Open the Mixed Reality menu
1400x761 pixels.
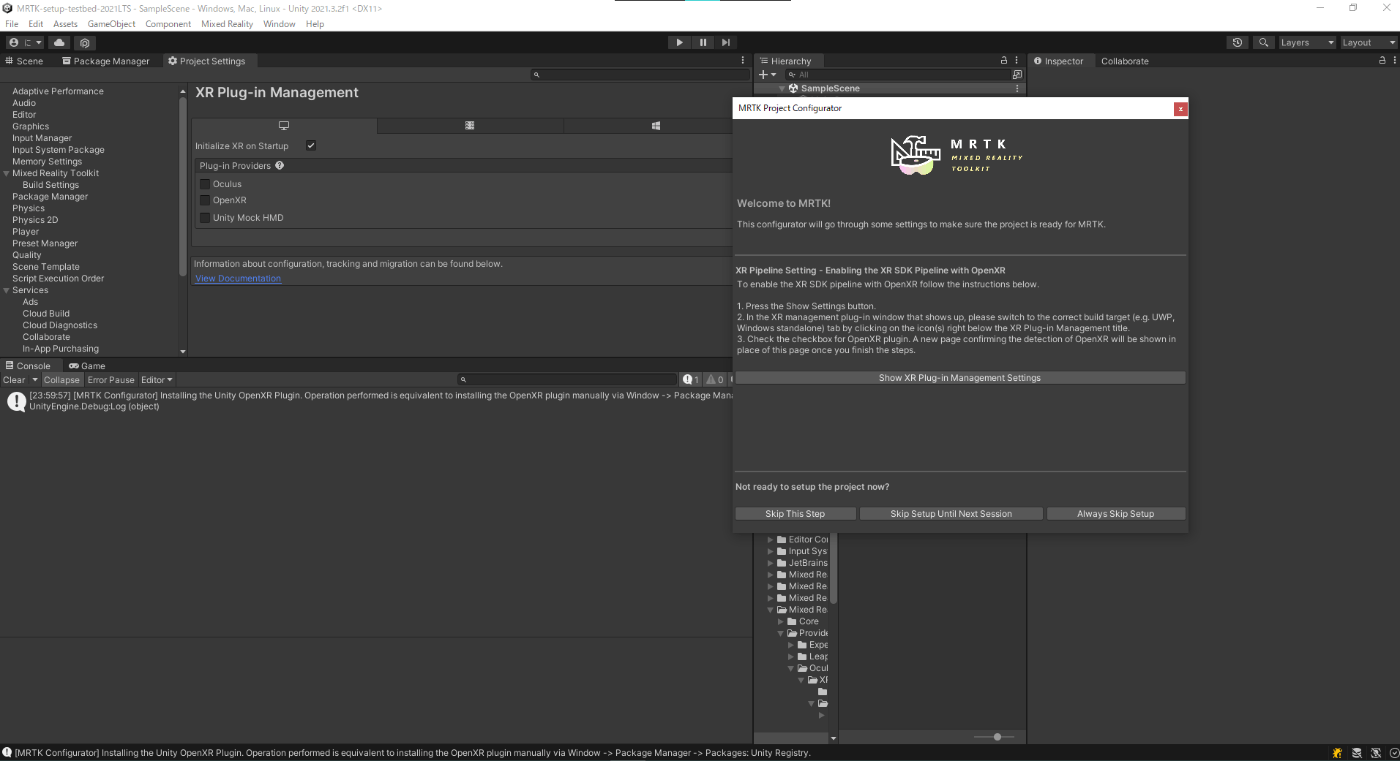pos(227,24)
